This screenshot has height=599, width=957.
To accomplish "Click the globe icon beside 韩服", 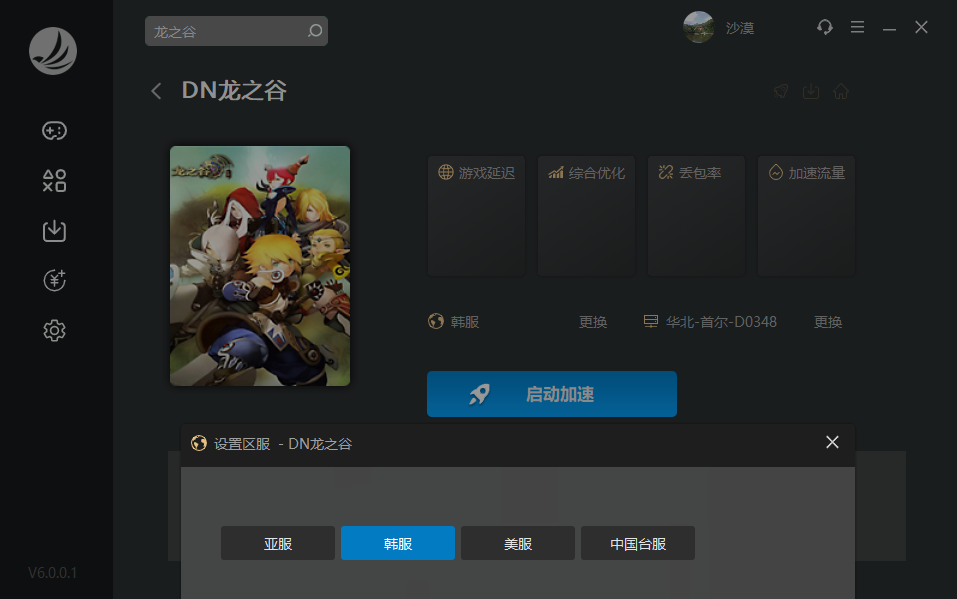I will [436, 321].
